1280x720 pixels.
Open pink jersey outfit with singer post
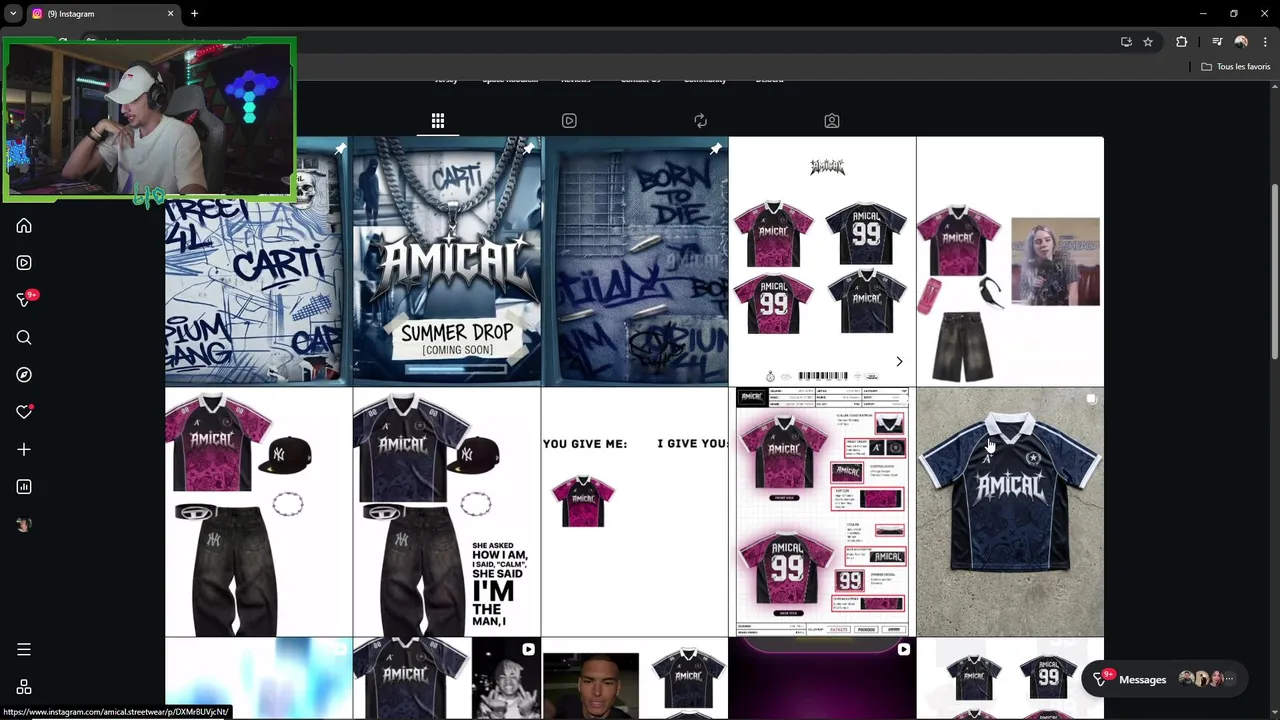point(1010,261)
